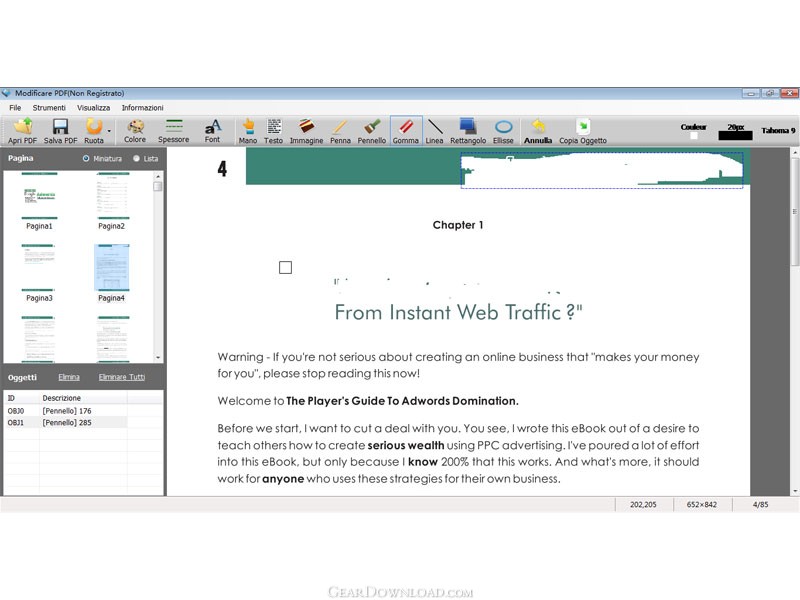800x600 pixels.
Task: Open the Font settings tool
Action: 212,131
